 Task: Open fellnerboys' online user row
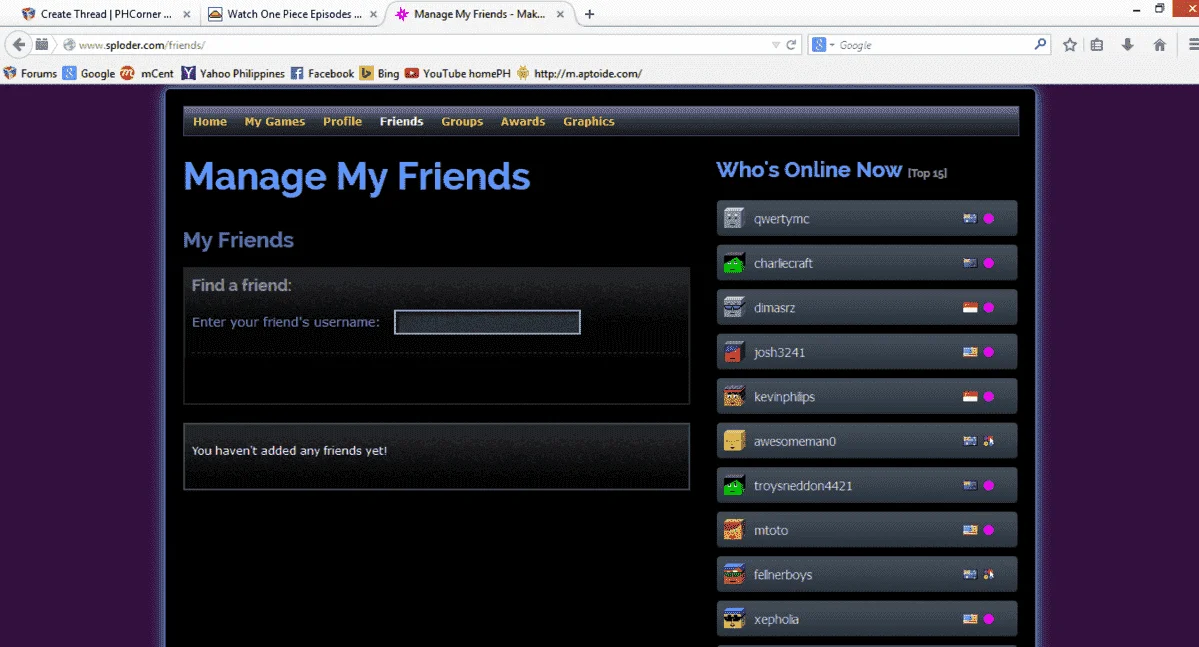coord(867,574)
